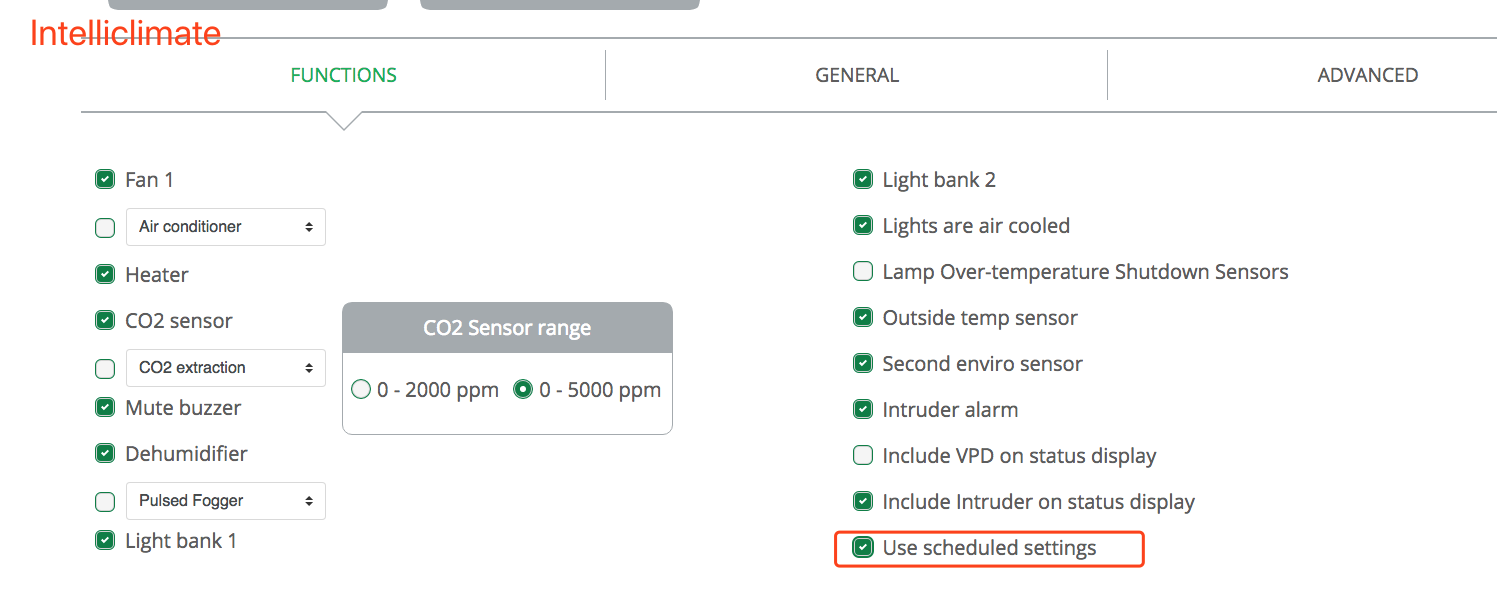The width and height of the screenshot is (1497, 610).
Task: Select the 0 - 2000 ppm range
Action: click(x=361, y=389)
